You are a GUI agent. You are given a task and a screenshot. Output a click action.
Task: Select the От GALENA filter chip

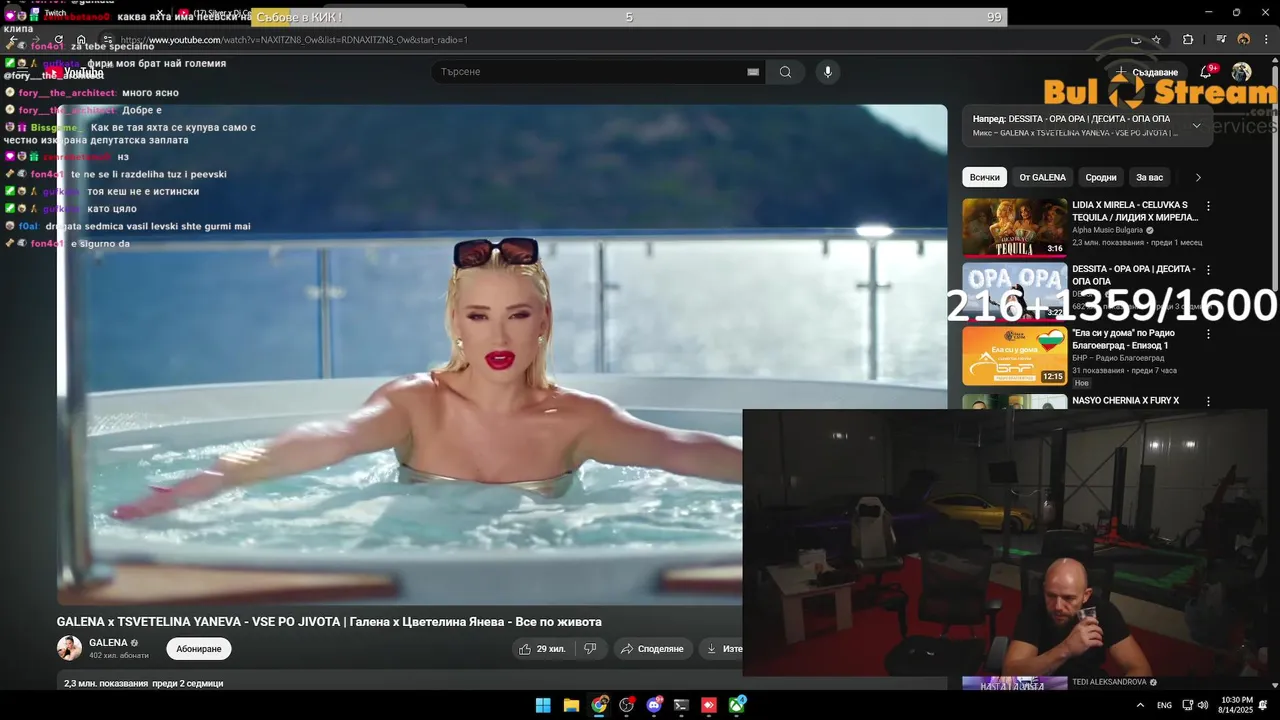pyautogui.click(x=1042, y=177)
